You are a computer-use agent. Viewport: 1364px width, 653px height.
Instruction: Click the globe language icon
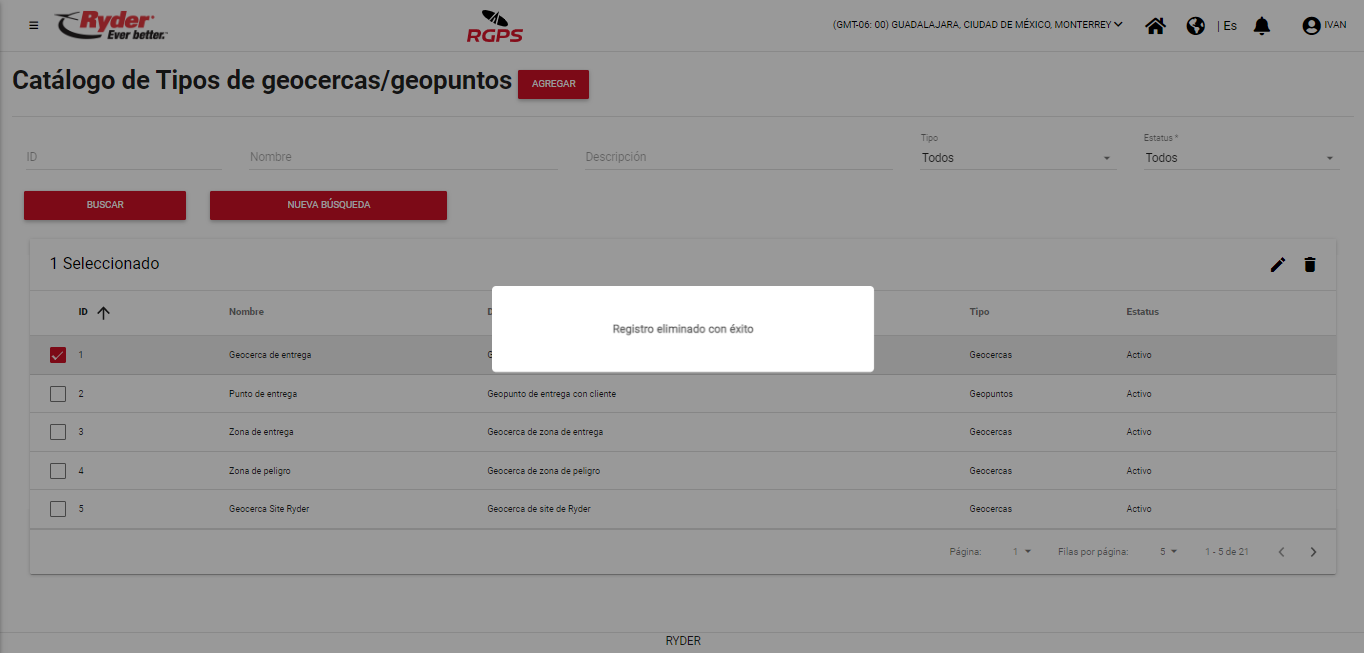pyautogui.click(x=1195, y=26)
